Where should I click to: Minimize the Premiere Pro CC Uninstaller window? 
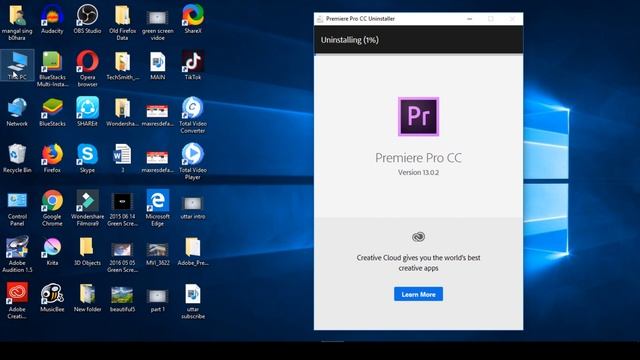pos(469,19)
